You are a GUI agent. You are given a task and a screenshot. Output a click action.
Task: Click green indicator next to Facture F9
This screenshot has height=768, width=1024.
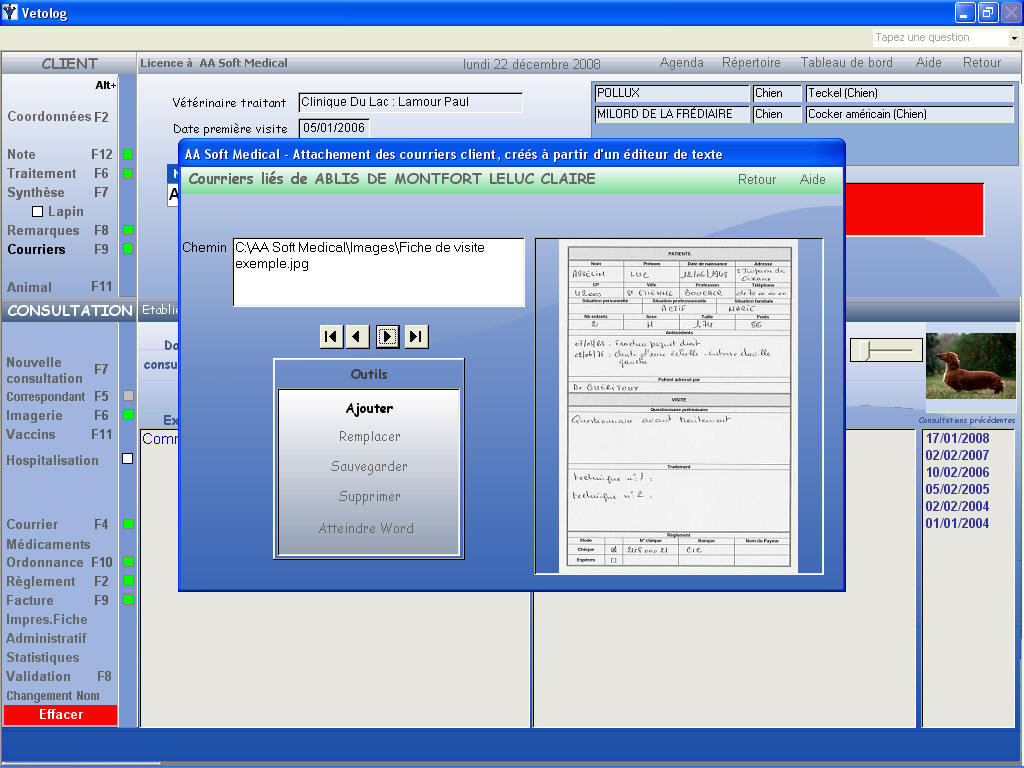128,600
